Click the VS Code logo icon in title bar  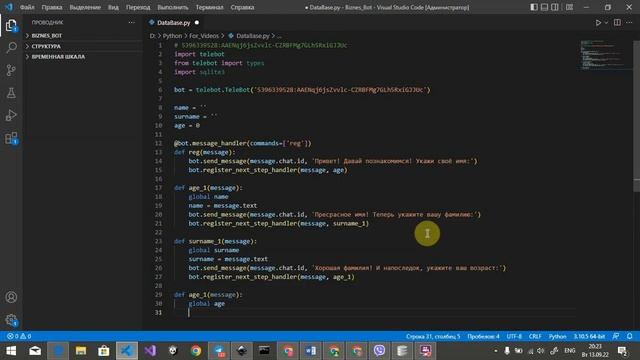(9, 7)
